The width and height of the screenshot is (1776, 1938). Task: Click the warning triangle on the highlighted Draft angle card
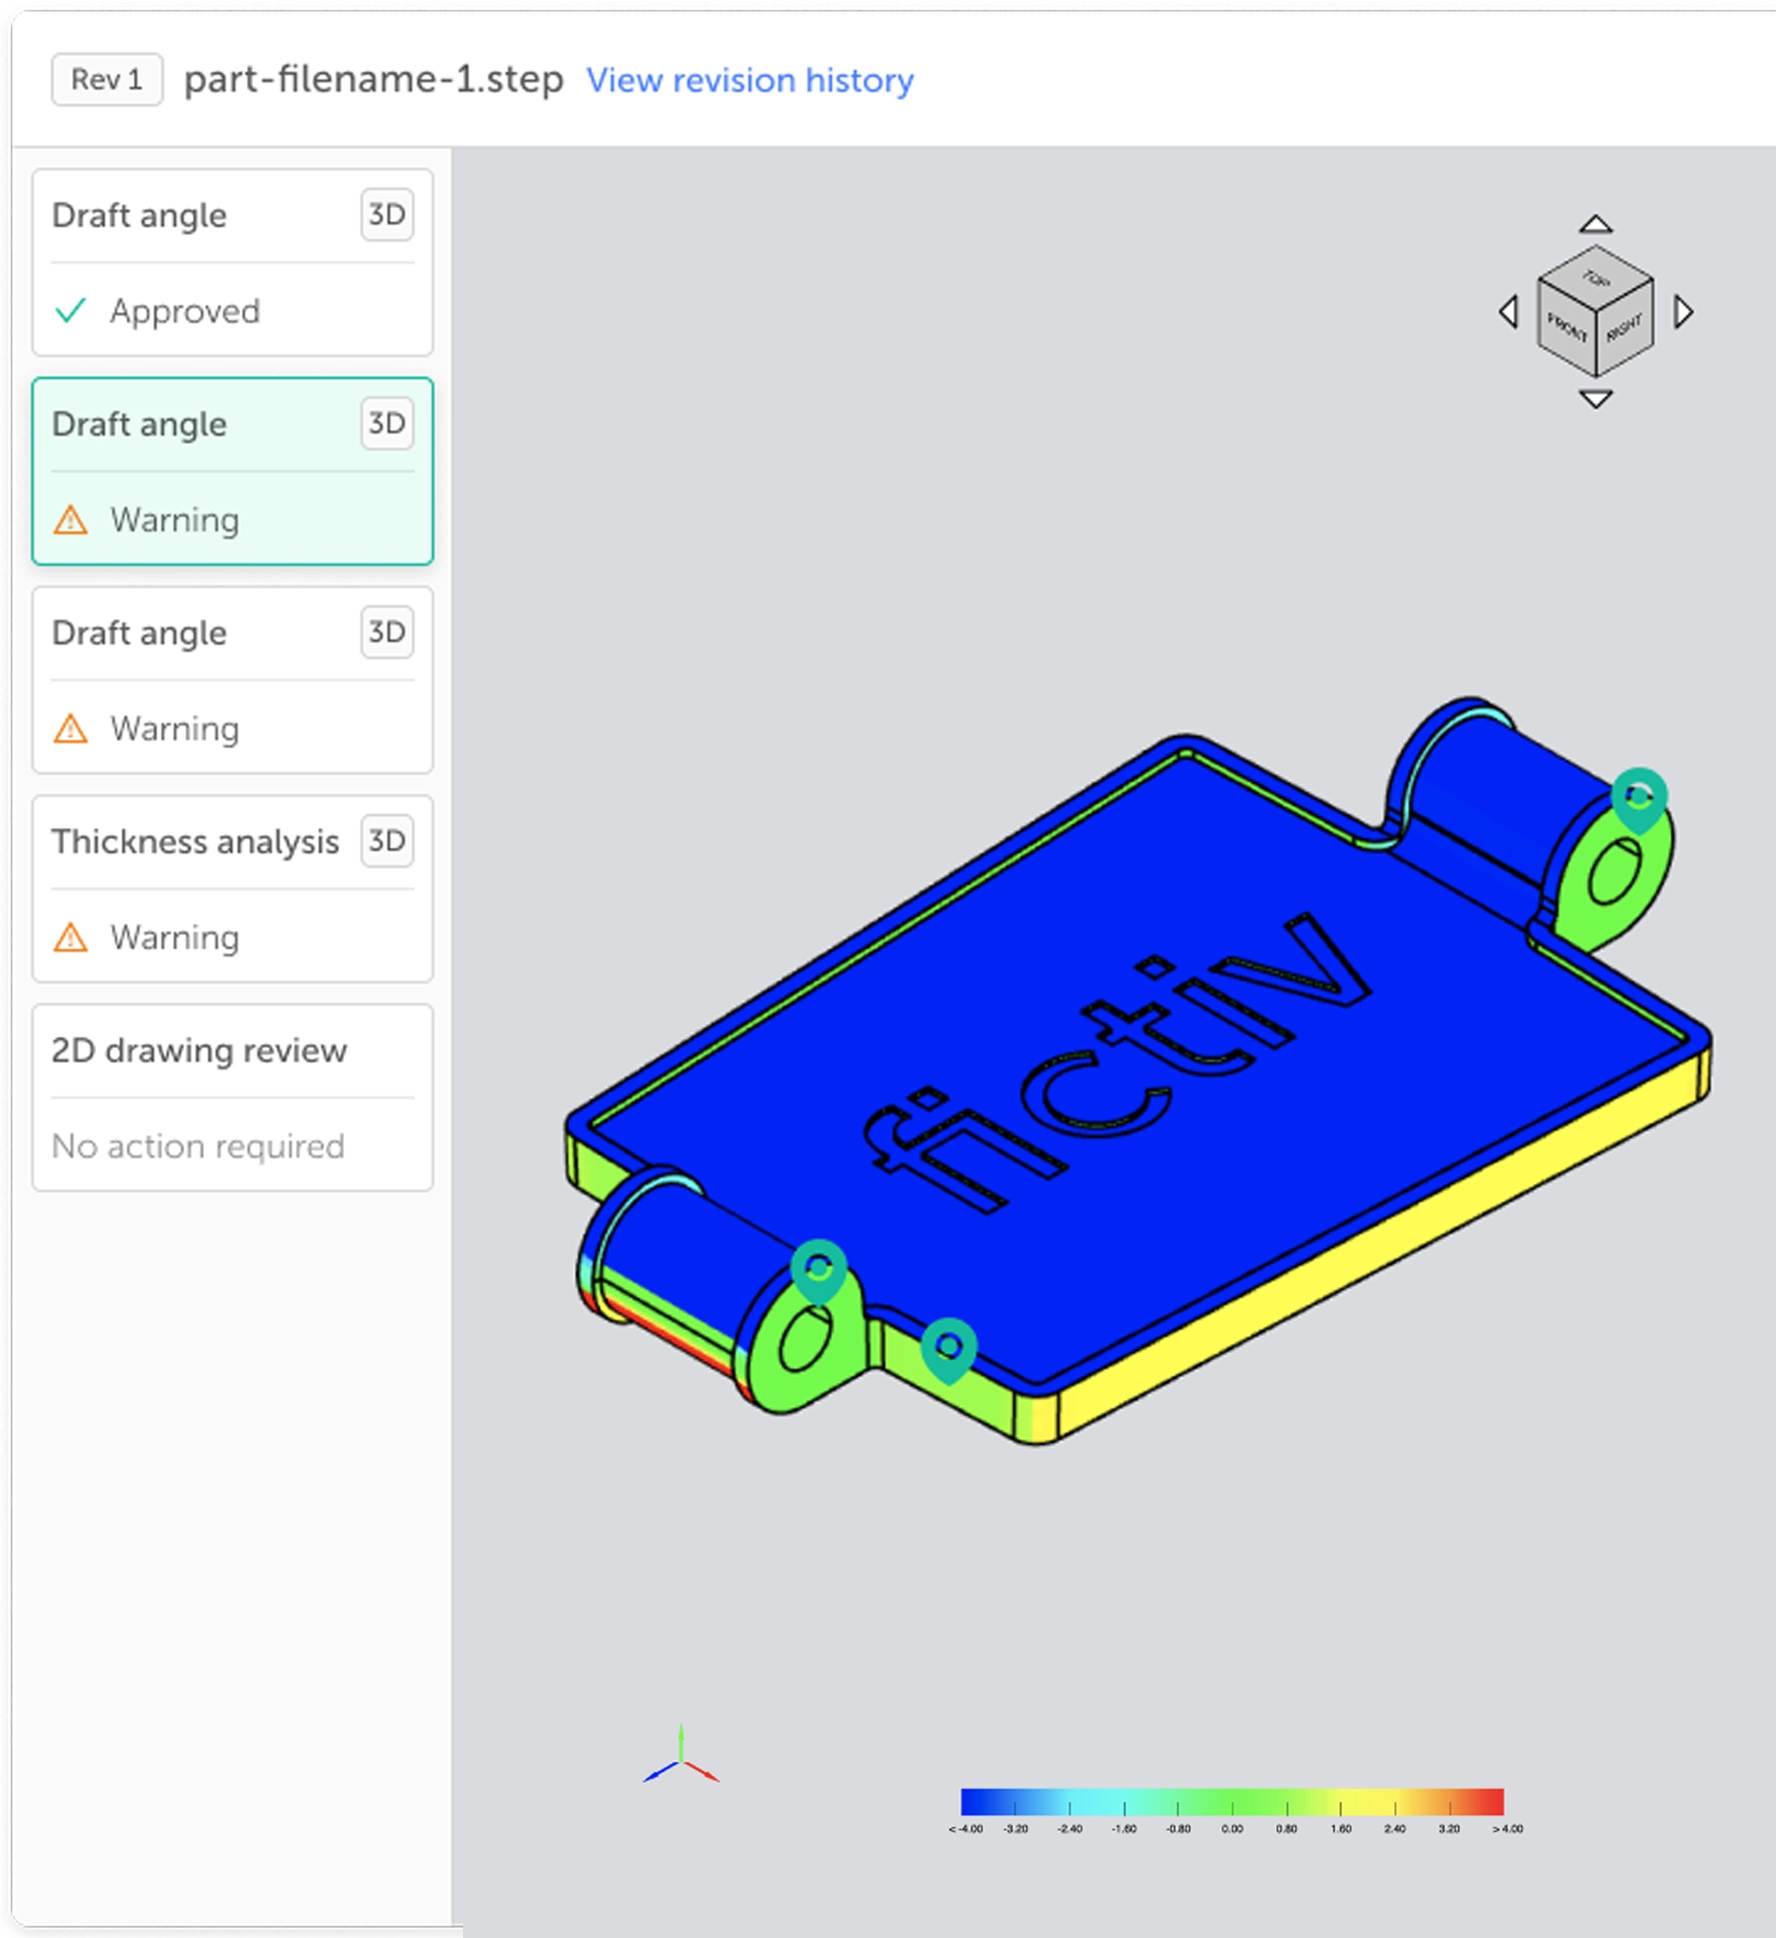click(x=71, y=519)
